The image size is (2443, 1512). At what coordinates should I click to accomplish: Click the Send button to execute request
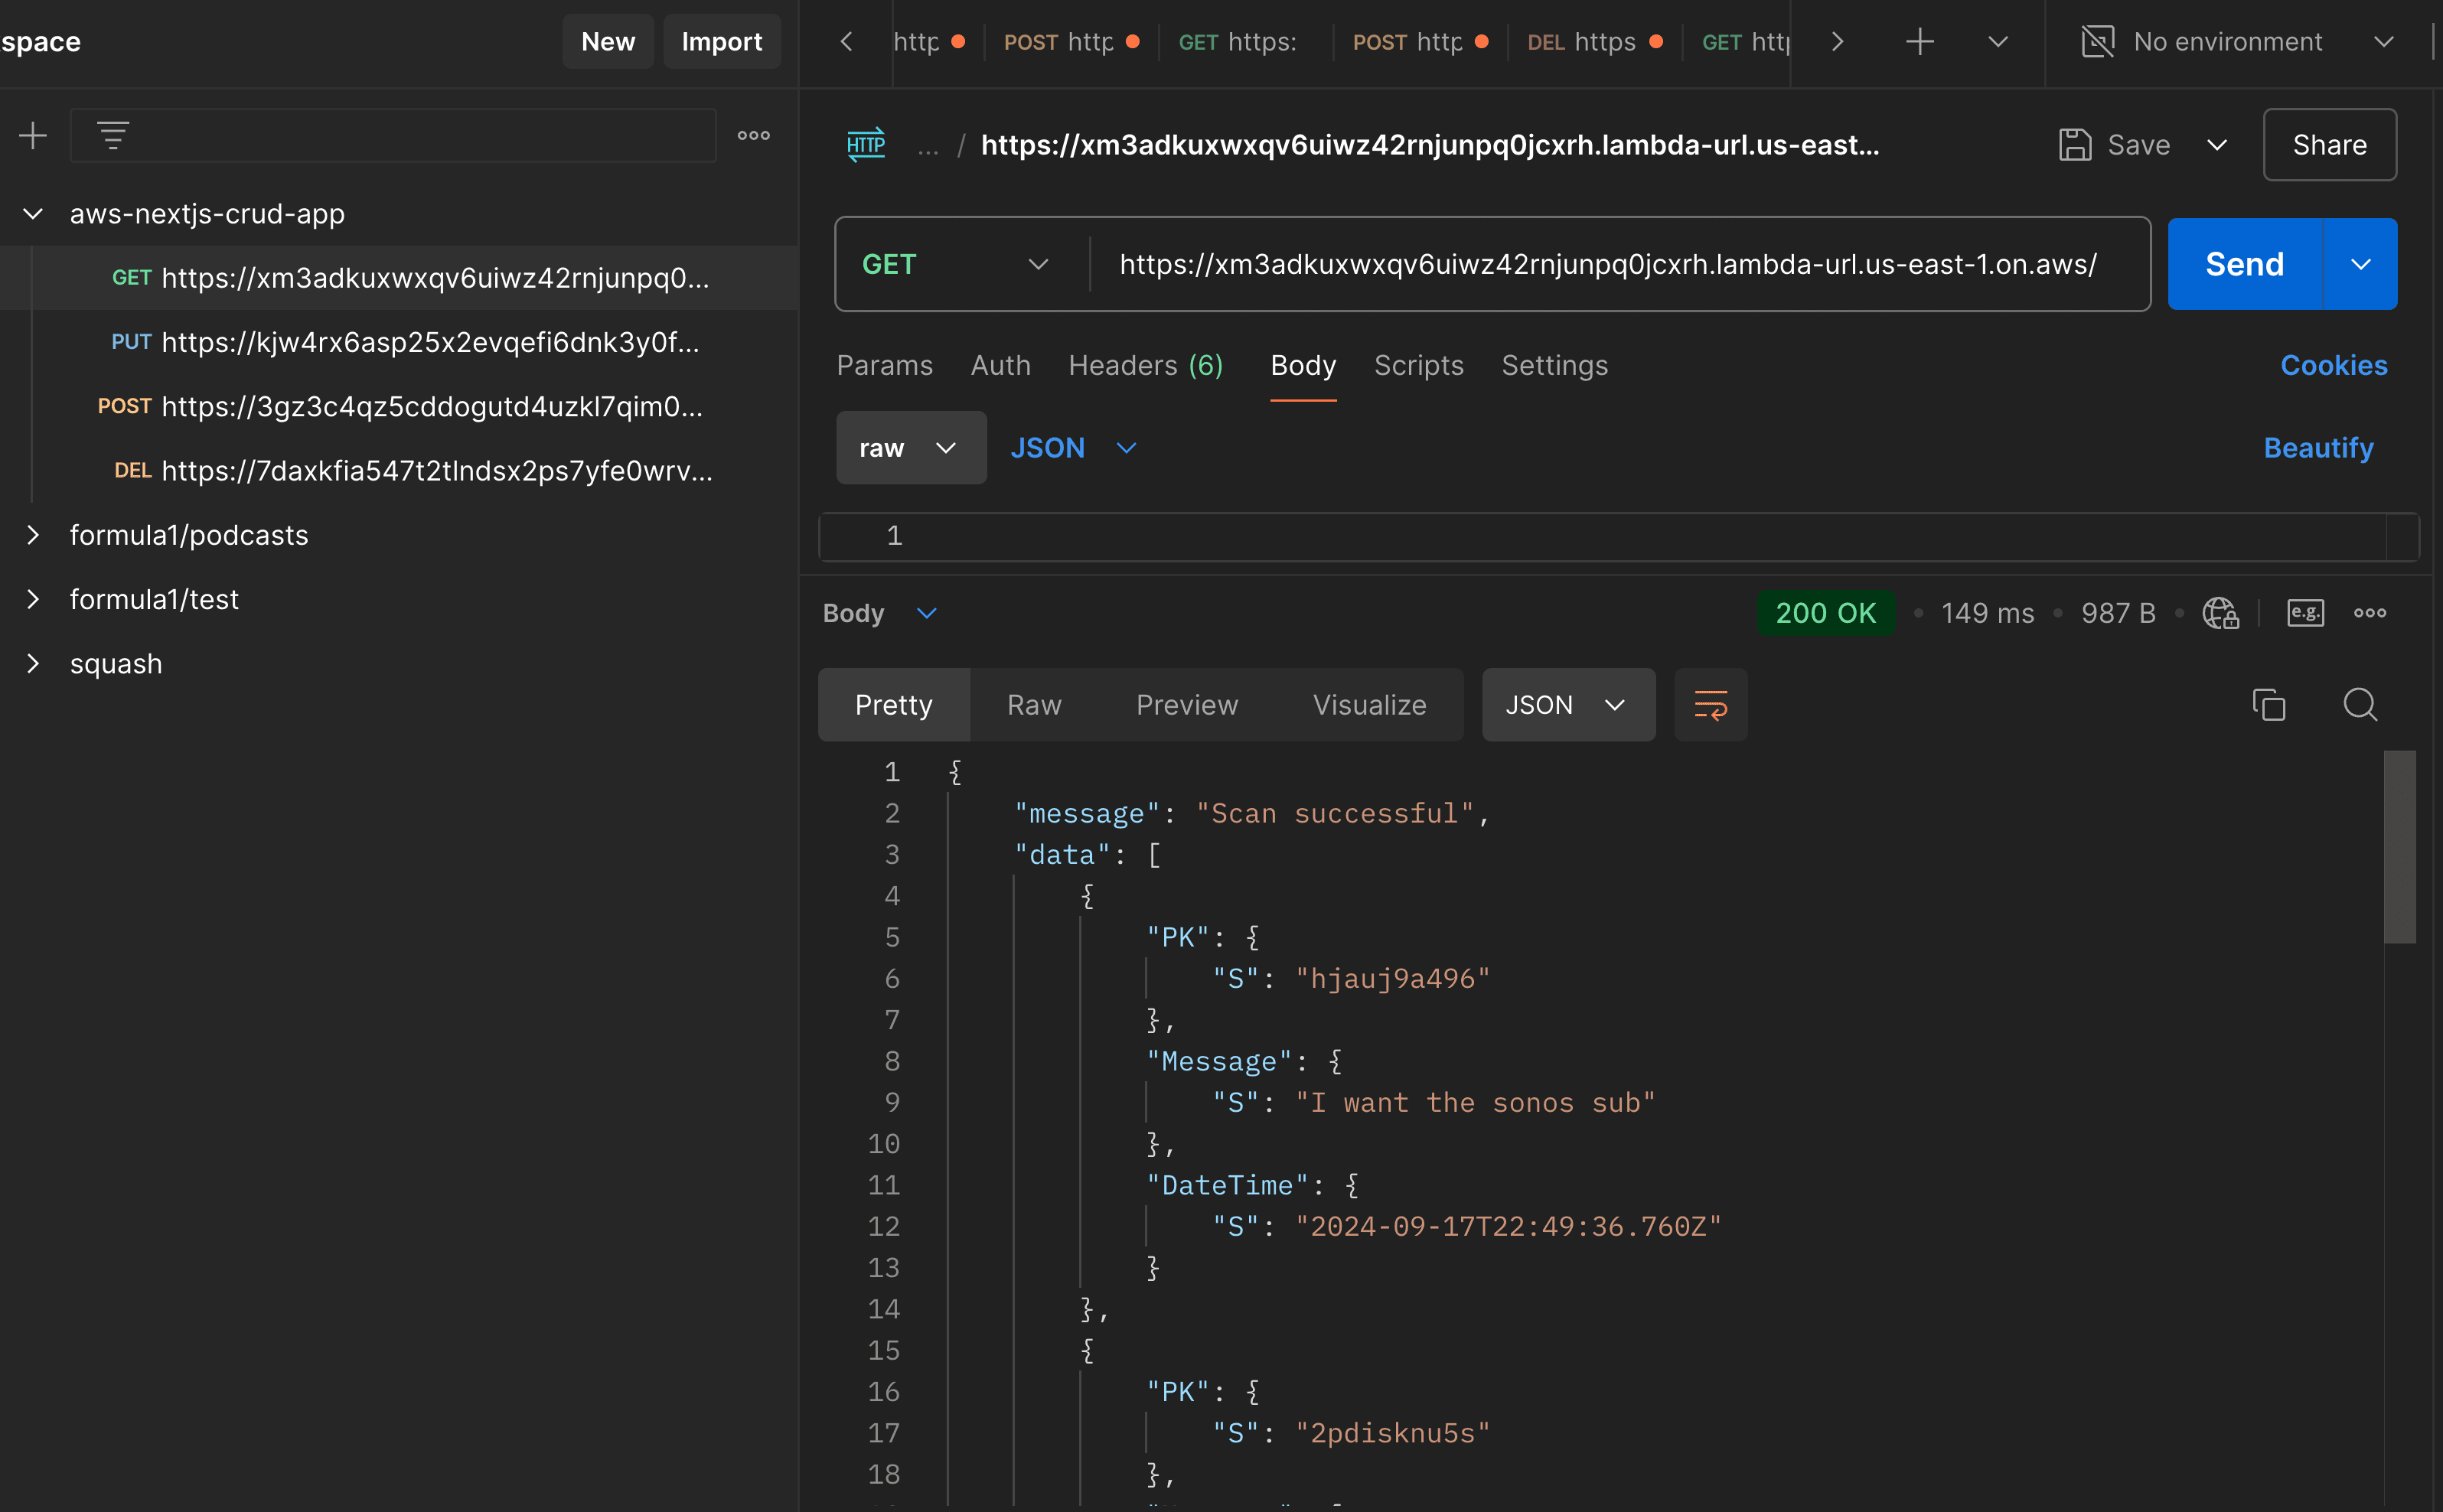(x=2244, y=263)
